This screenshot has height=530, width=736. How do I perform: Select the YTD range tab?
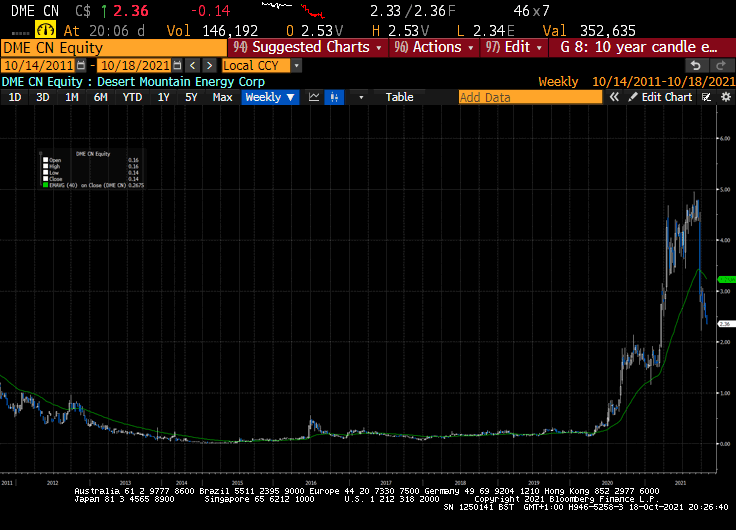[x=132, y=97]
